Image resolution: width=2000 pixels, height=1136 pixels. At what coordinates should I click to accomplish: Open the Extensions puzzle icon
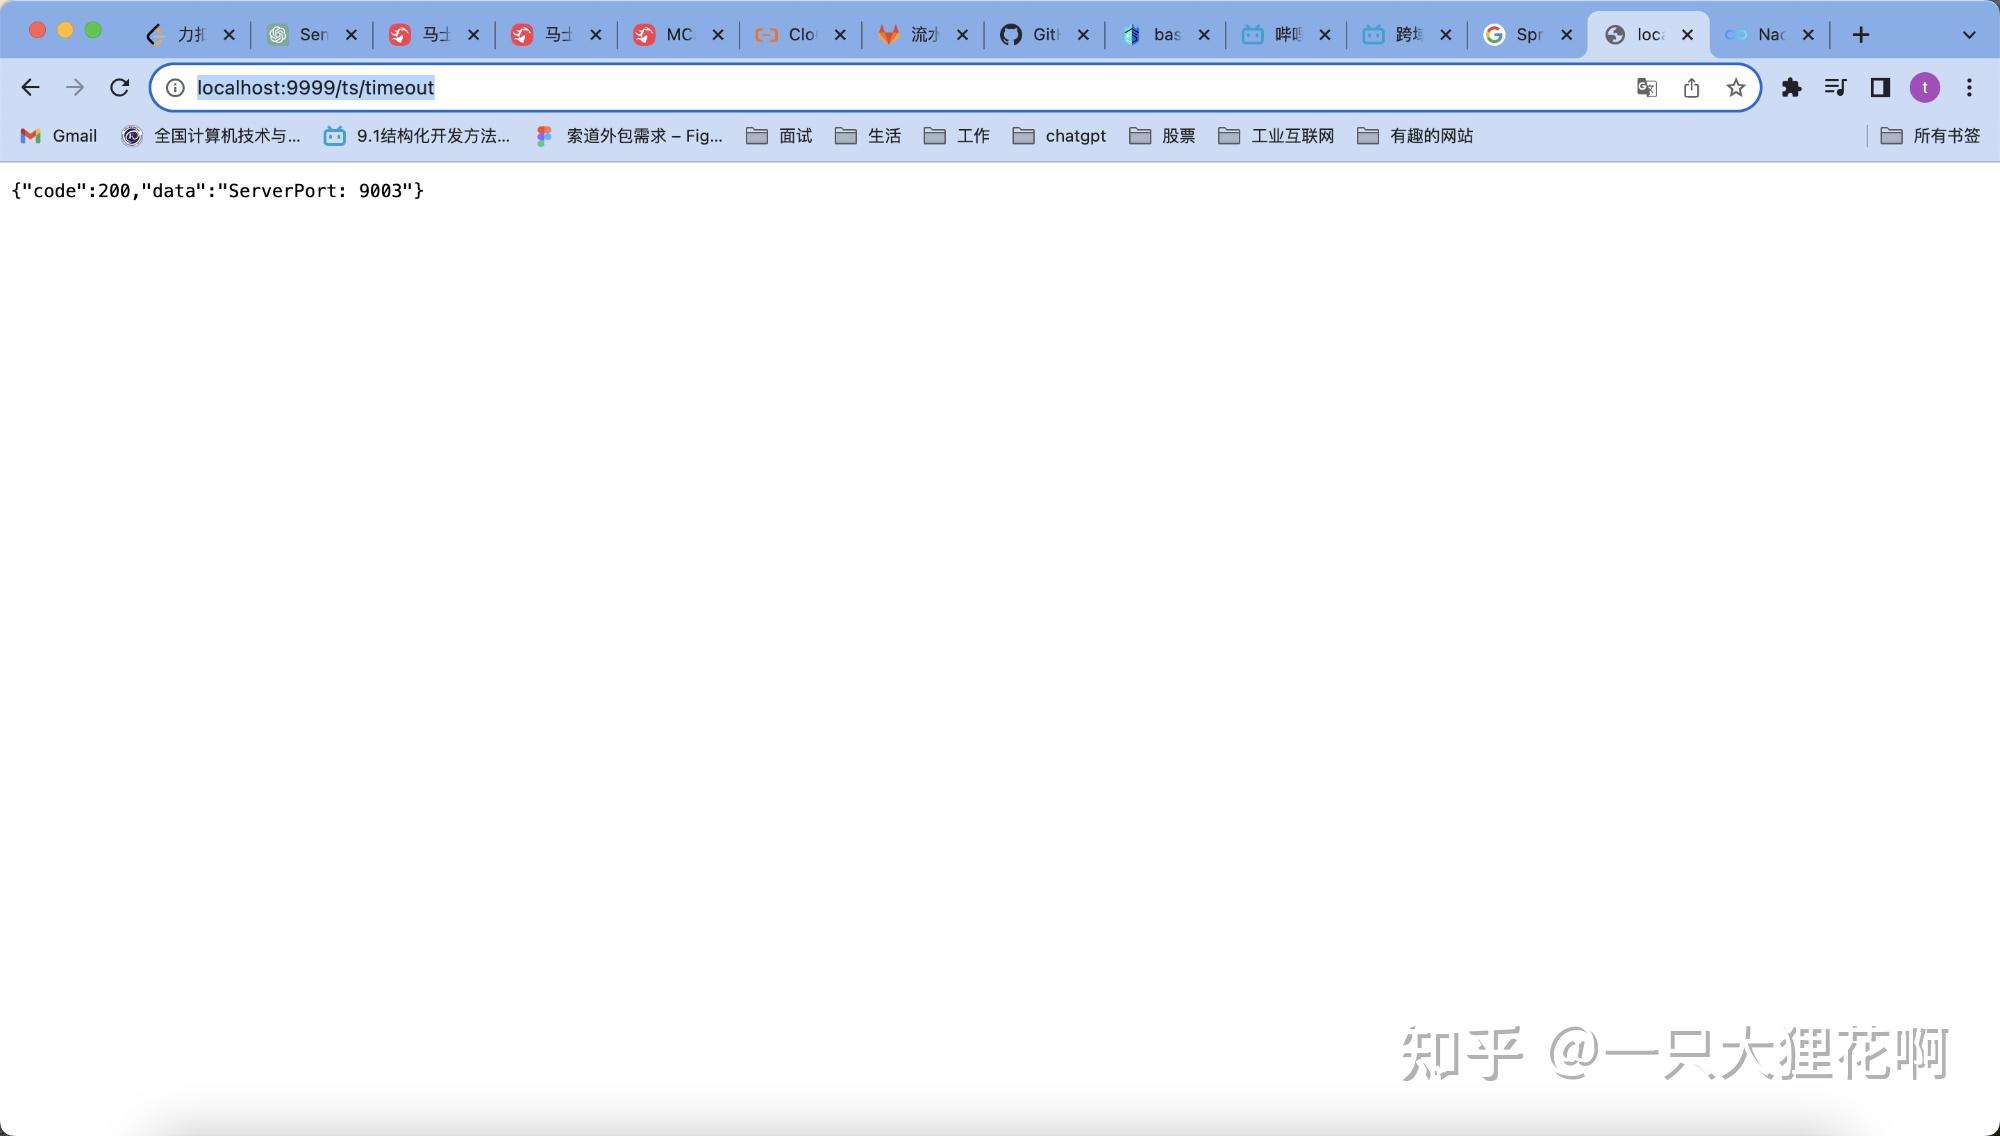(x=1793, y=88)
